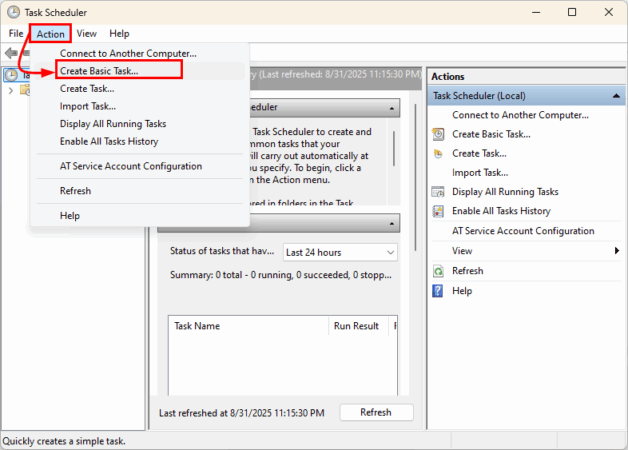
Task: Click Refresh link in Actions pane
Action: click(x=467, y=271)
